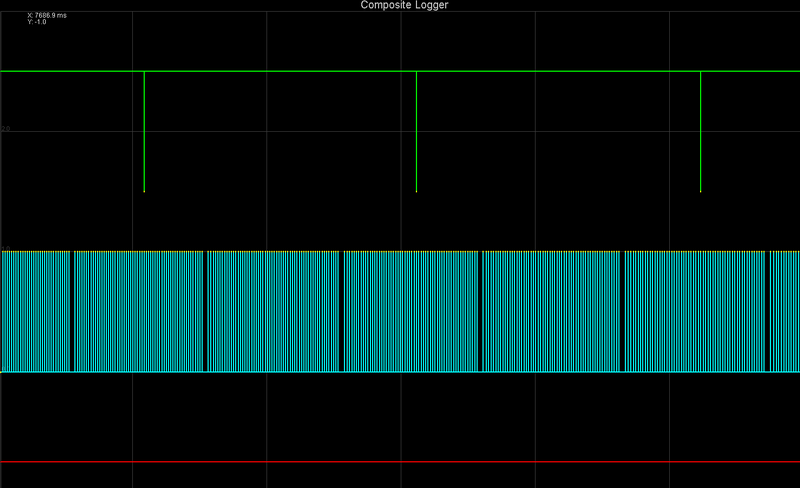Click green trace between first and middle spikes
The image size is (800, 488).
pos(280,72)
